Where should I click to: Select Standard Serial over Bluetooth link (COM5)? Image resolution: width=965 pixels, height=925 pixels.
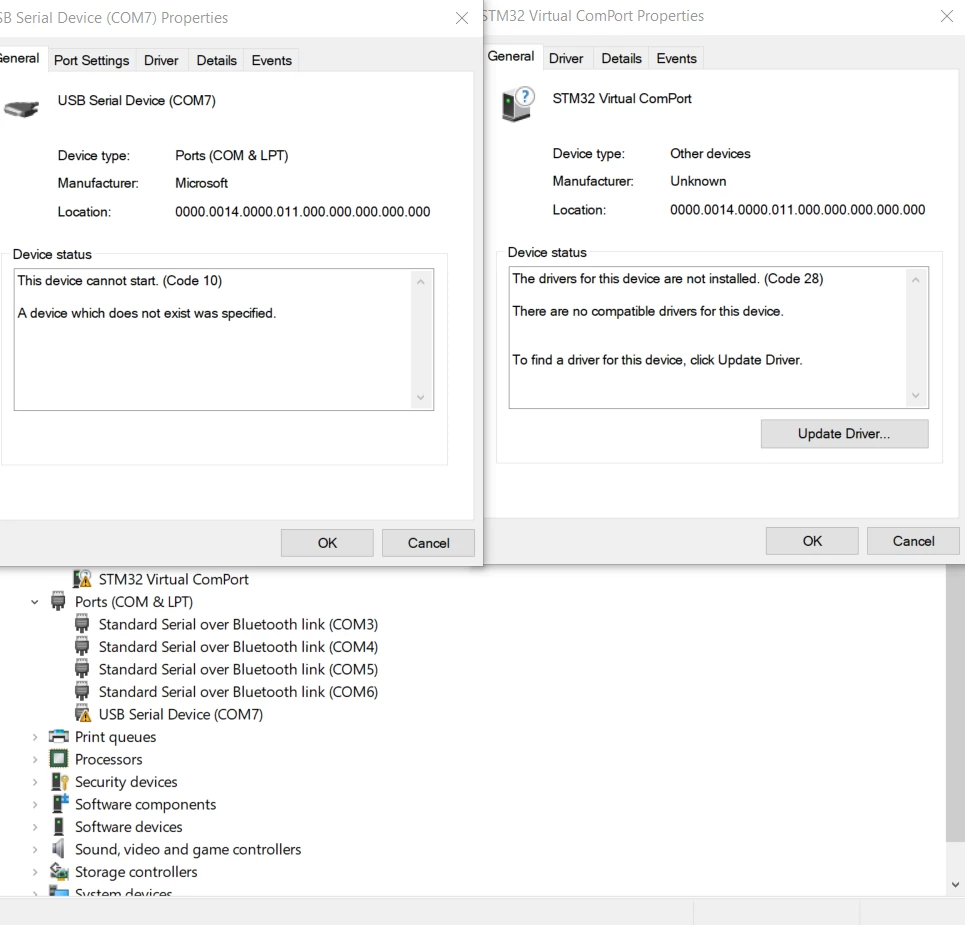click(x=238, y=669)
